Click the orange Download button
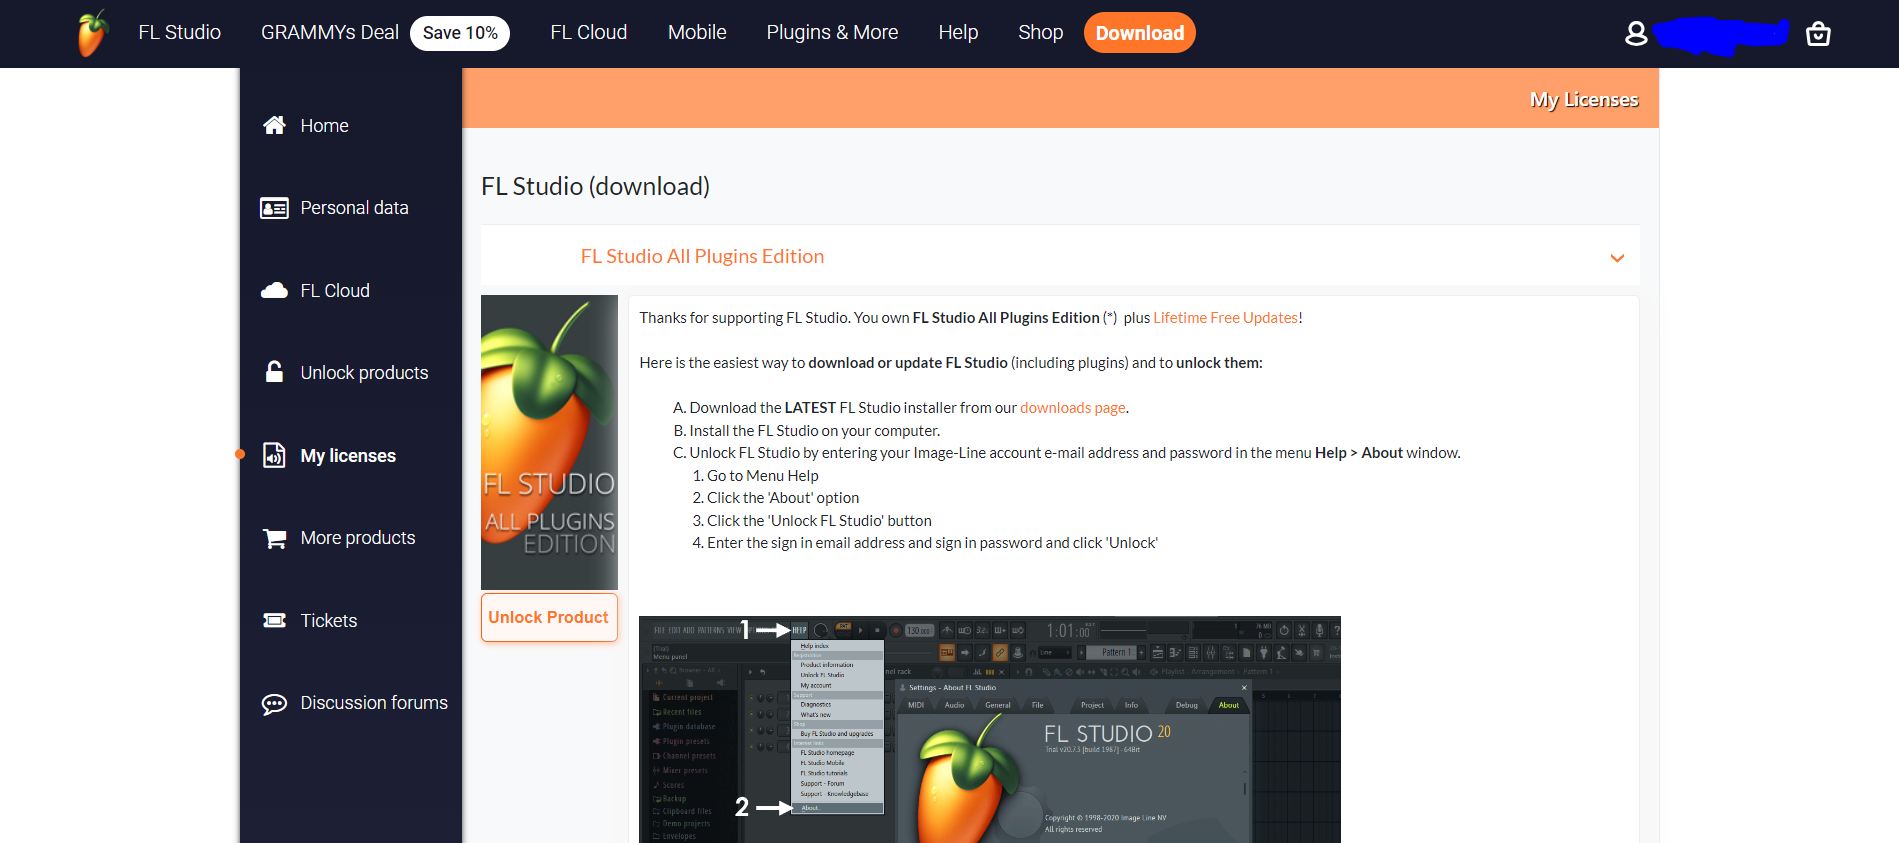This screenshot has width=1899, height=843. coord(1139,33)
